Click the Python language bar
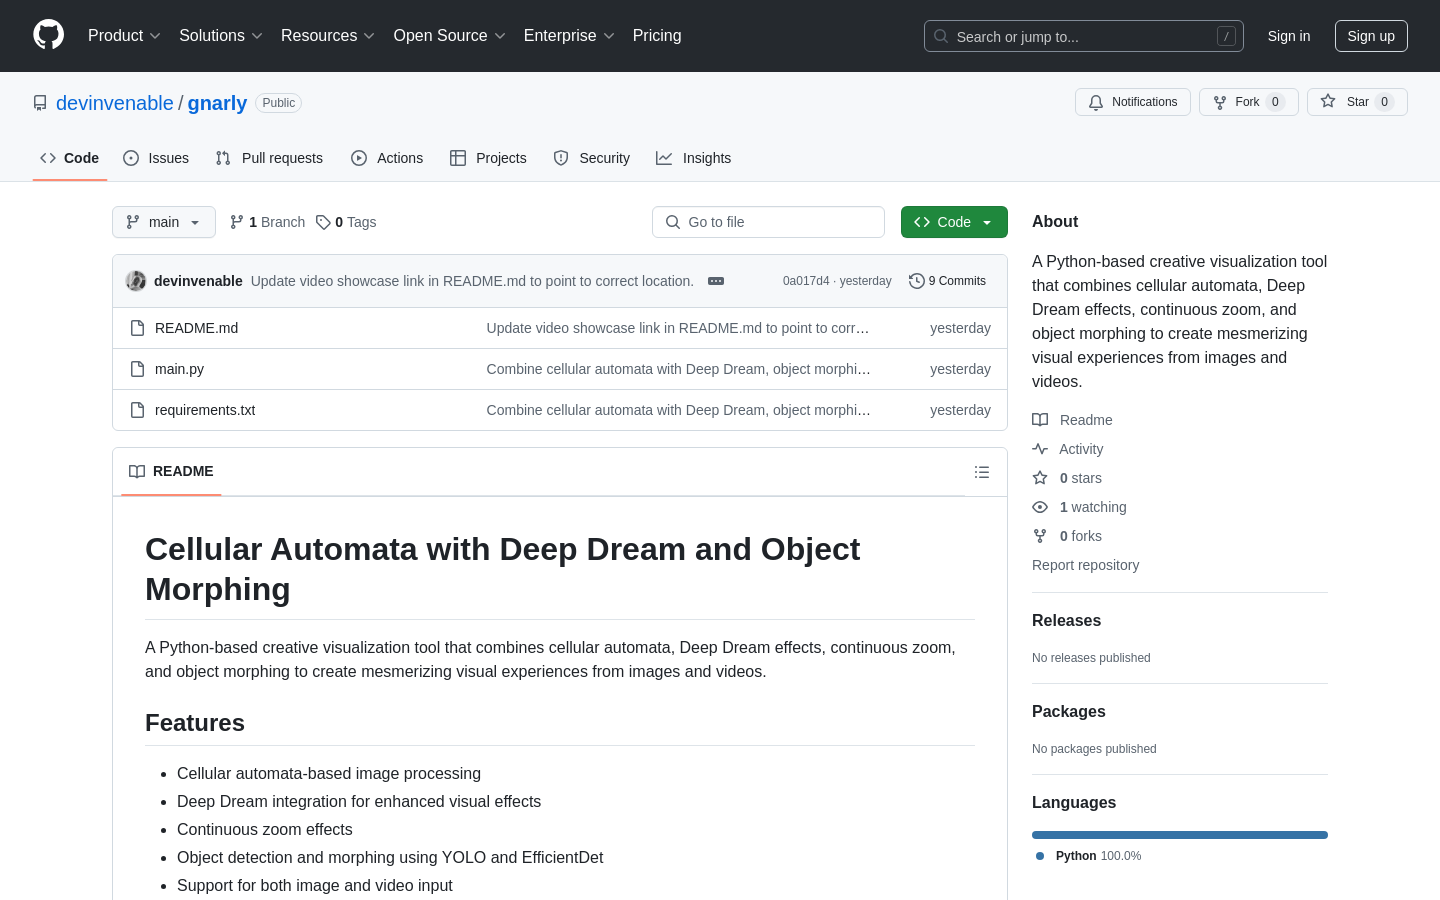 click(x=1180, y=835)
